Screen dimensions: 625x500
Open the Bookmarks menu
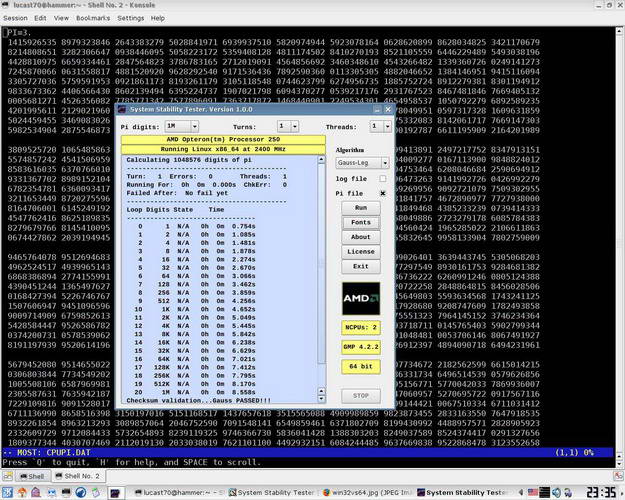pos(93,18)
